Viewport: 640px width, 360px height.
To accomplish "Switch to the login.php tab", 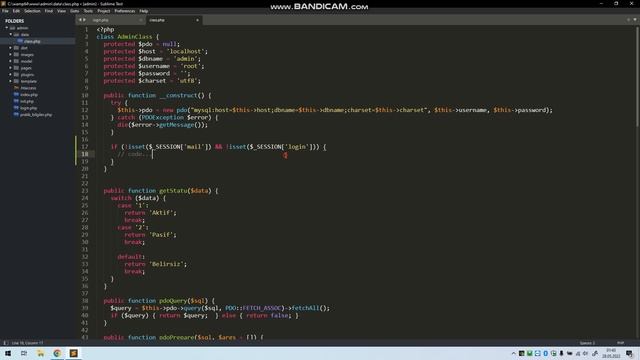I will (x=100, y=20).
